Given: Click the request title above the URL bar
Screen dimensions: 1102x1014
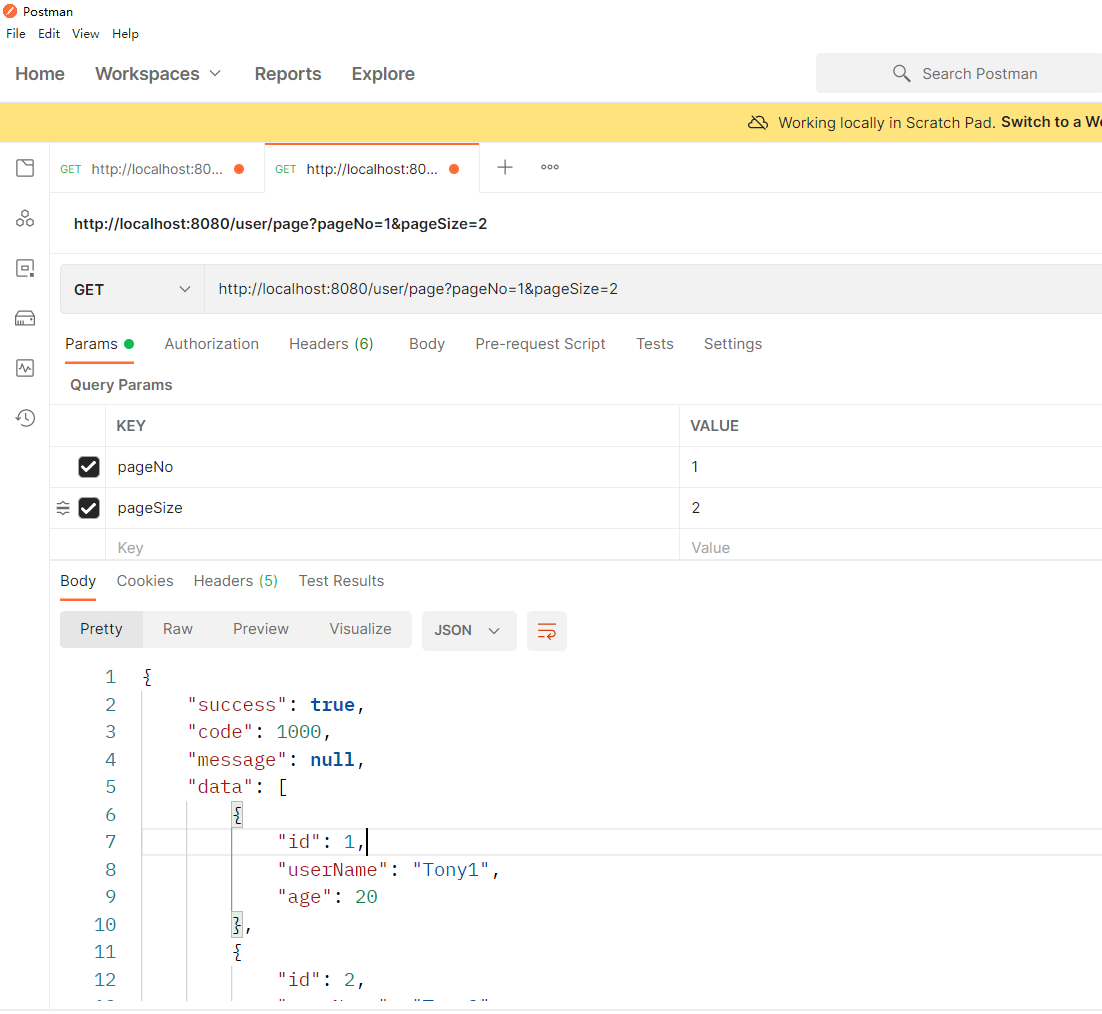Looking at the screenshot, I should (280, 224).
